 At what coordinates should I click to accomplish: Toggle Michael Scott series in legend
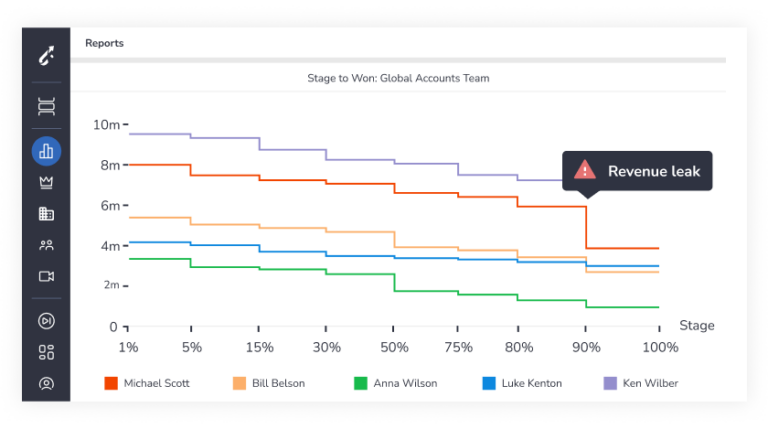click(x=147, y=383)
